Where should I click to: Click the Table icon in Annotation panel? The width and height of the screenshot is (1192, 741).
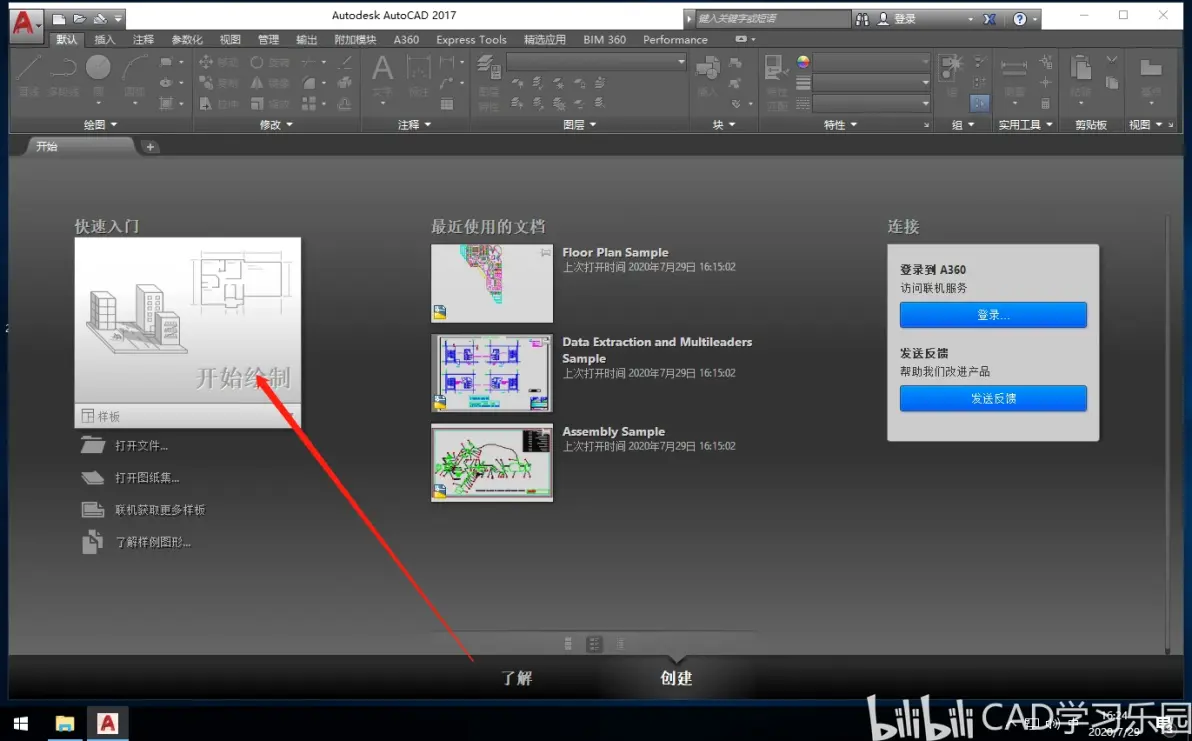pos(447,103)
